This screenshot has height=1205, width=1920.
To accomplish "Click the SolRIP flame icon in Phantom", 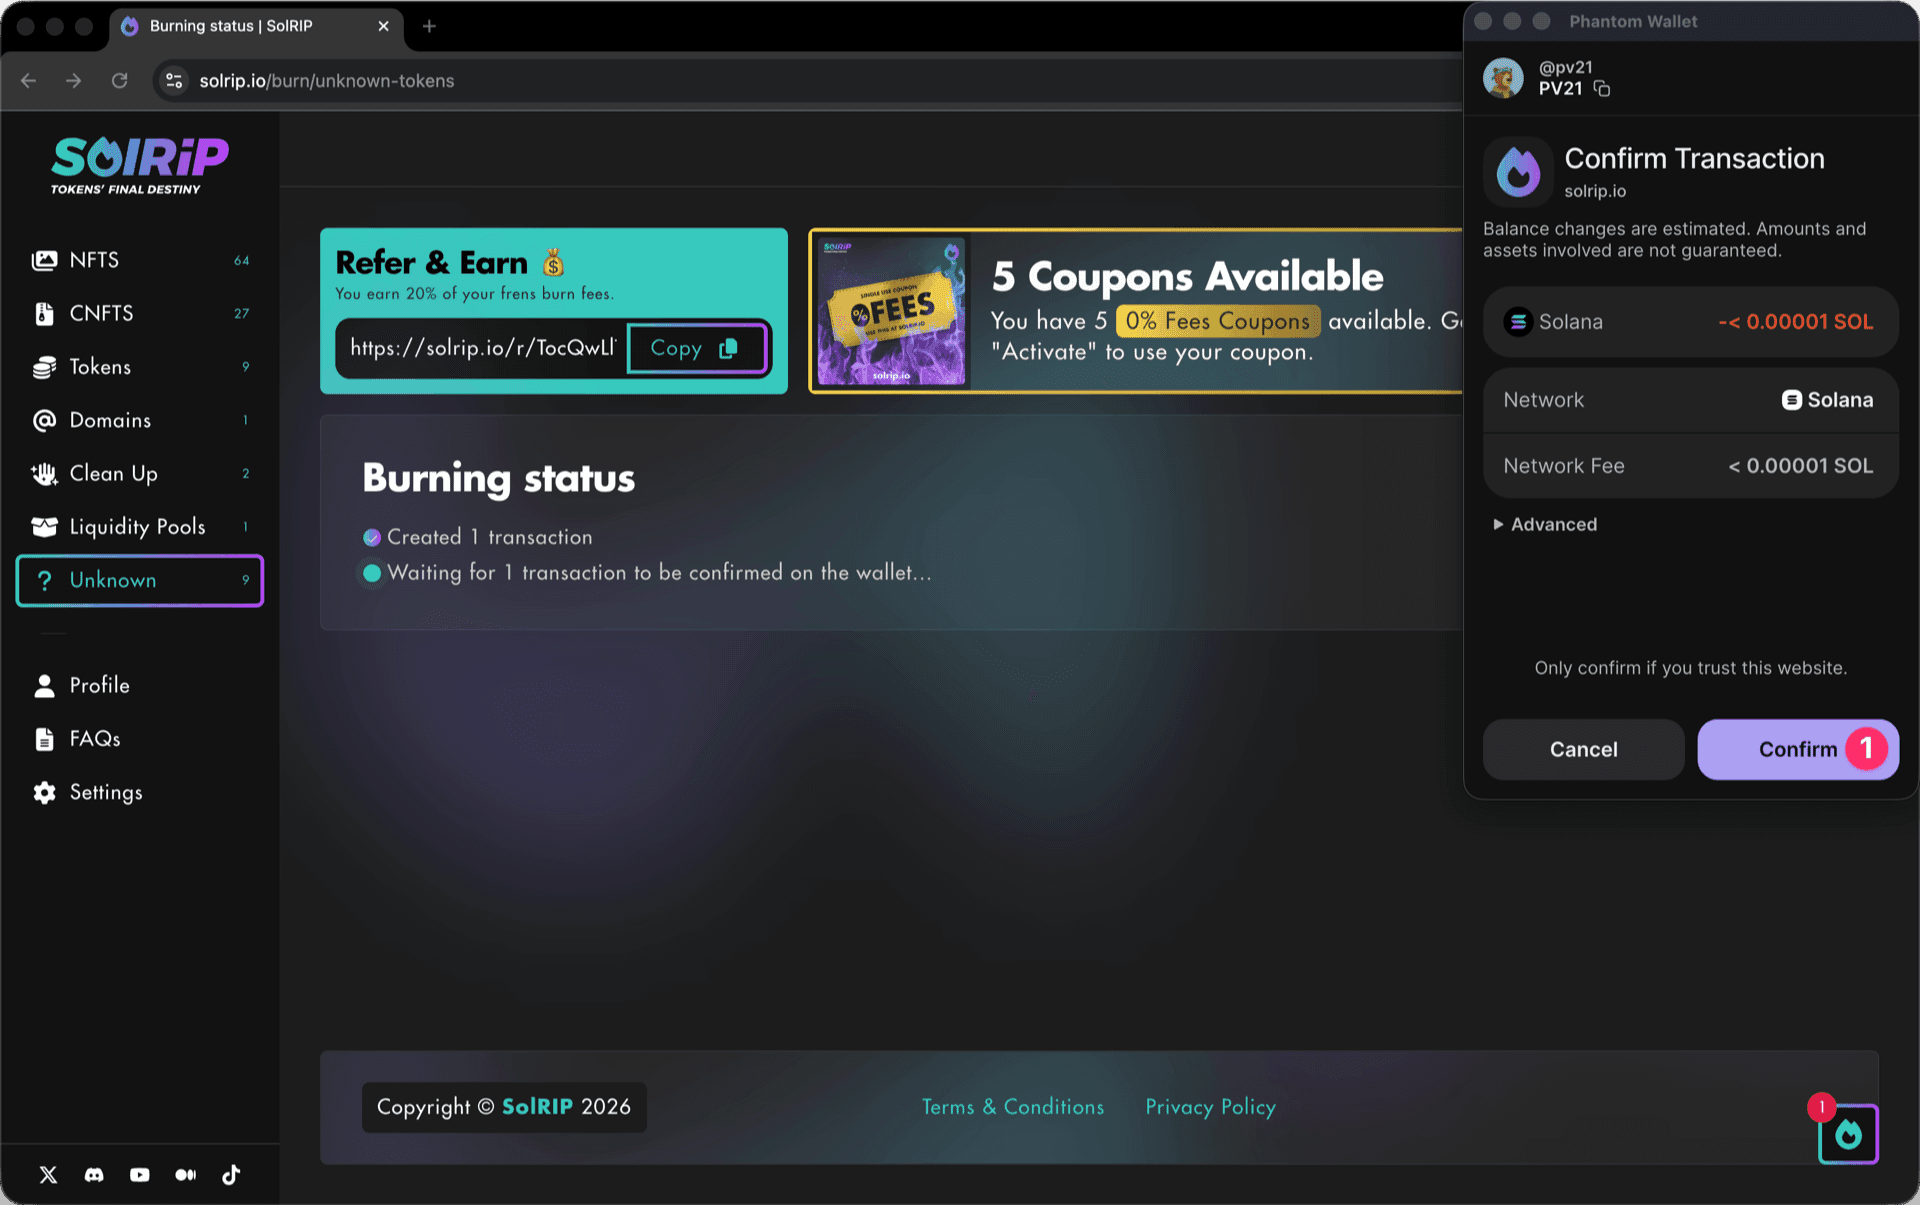I will 1518,171.
